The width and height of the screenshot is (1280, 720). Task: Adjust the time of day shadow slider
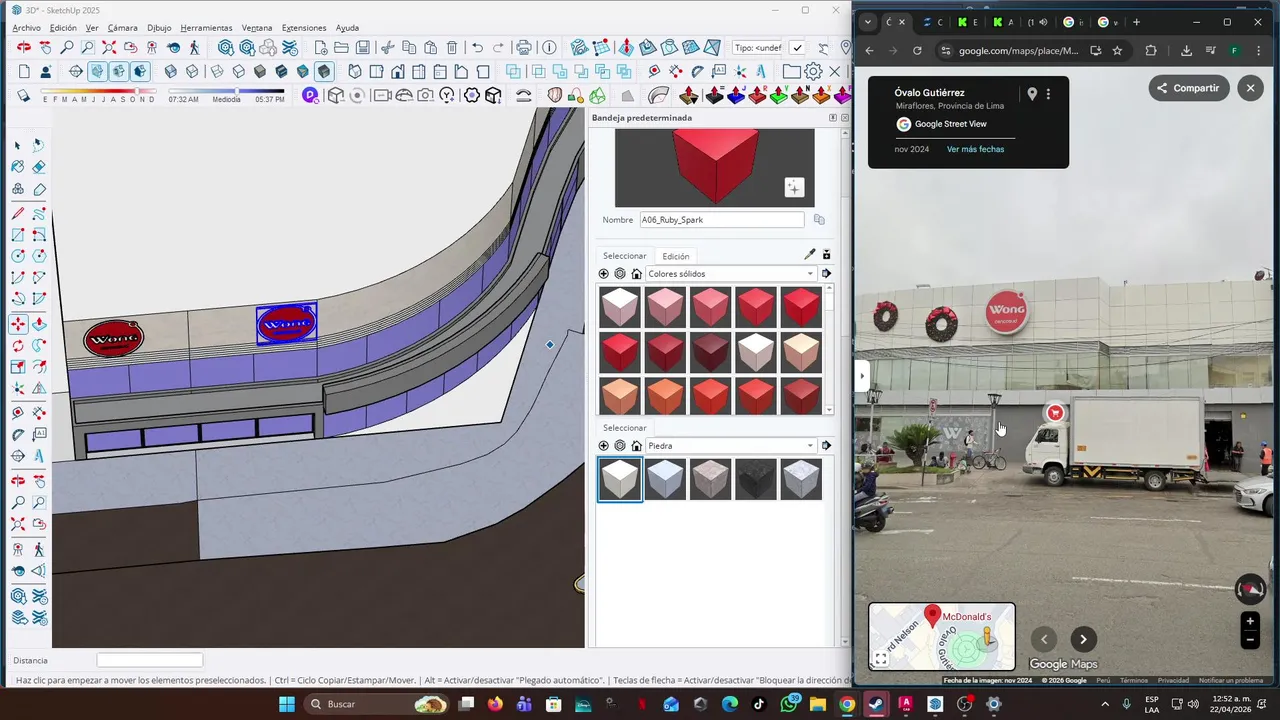coord(237,91)
